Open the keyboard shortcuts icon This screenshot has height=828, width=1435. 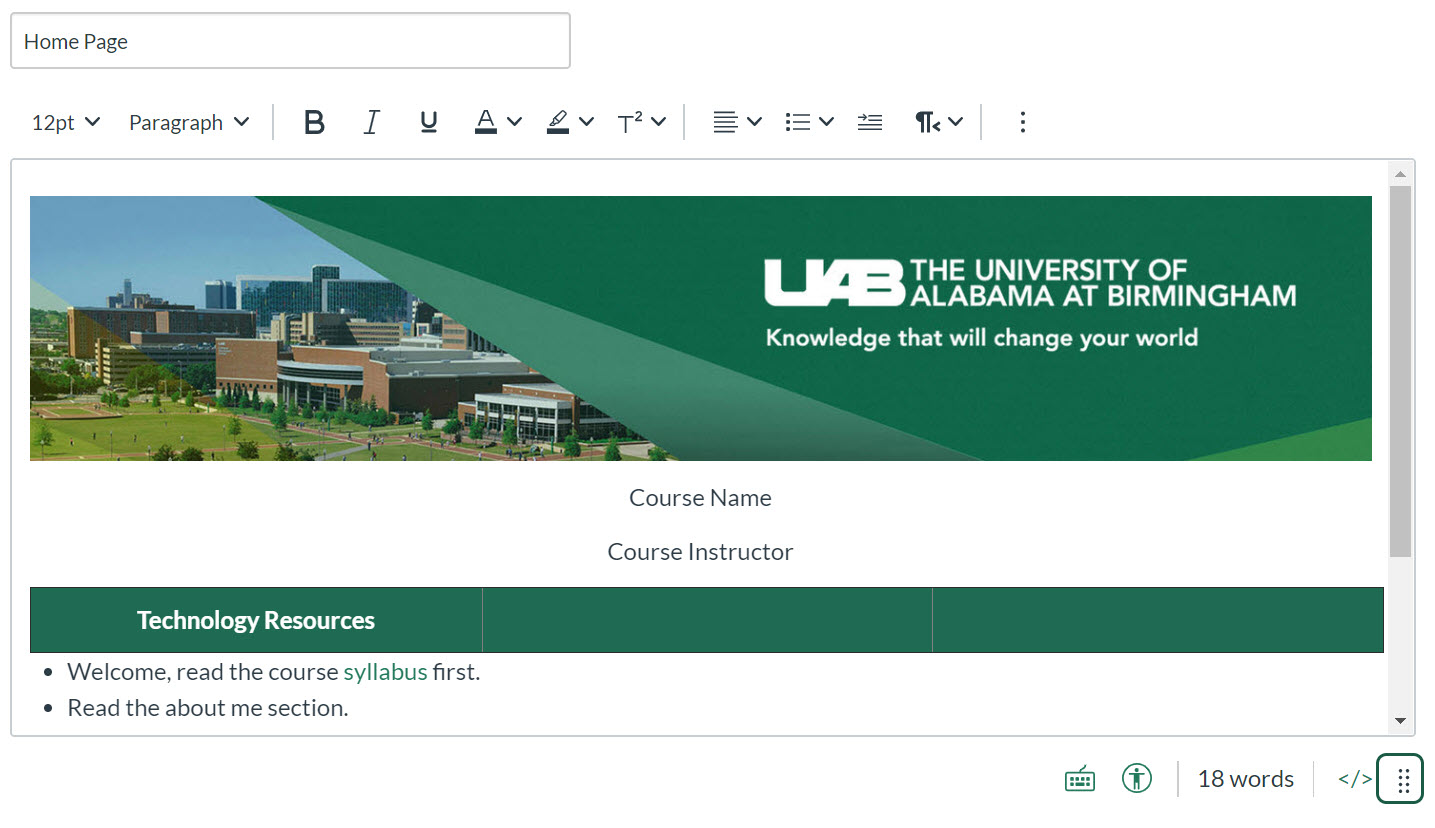pos(1080,779)
